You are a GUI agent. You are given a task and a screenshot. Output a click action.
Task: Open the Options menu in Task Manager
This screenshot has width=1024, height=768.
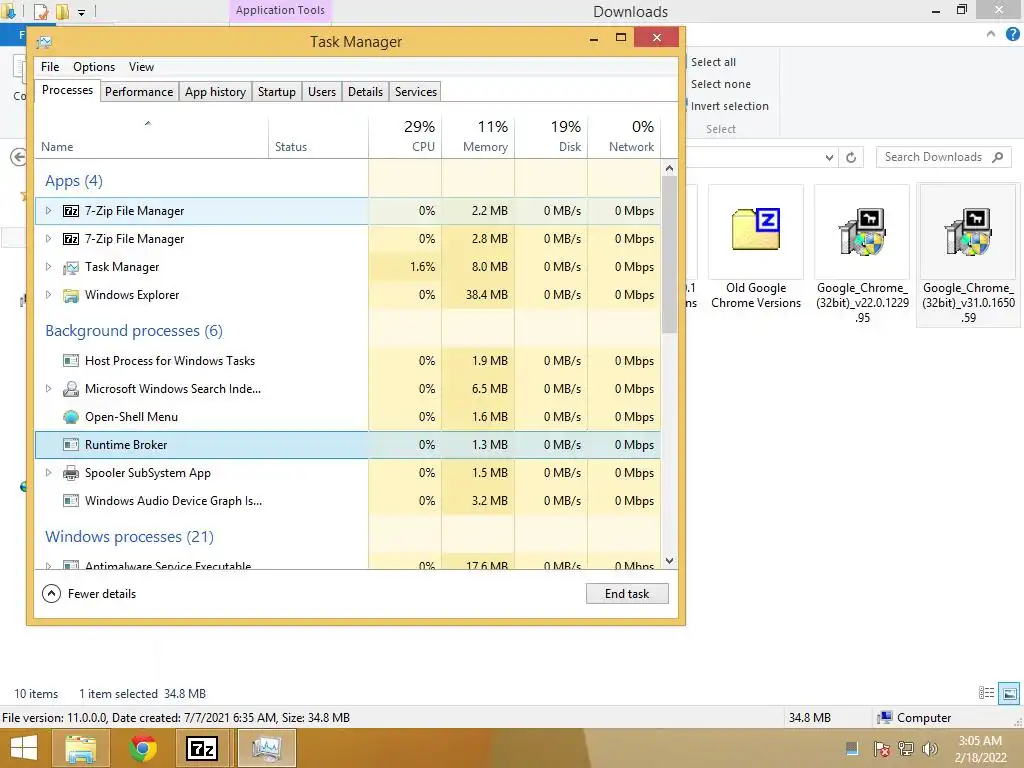pyautogui.click(x=94, y=67)
